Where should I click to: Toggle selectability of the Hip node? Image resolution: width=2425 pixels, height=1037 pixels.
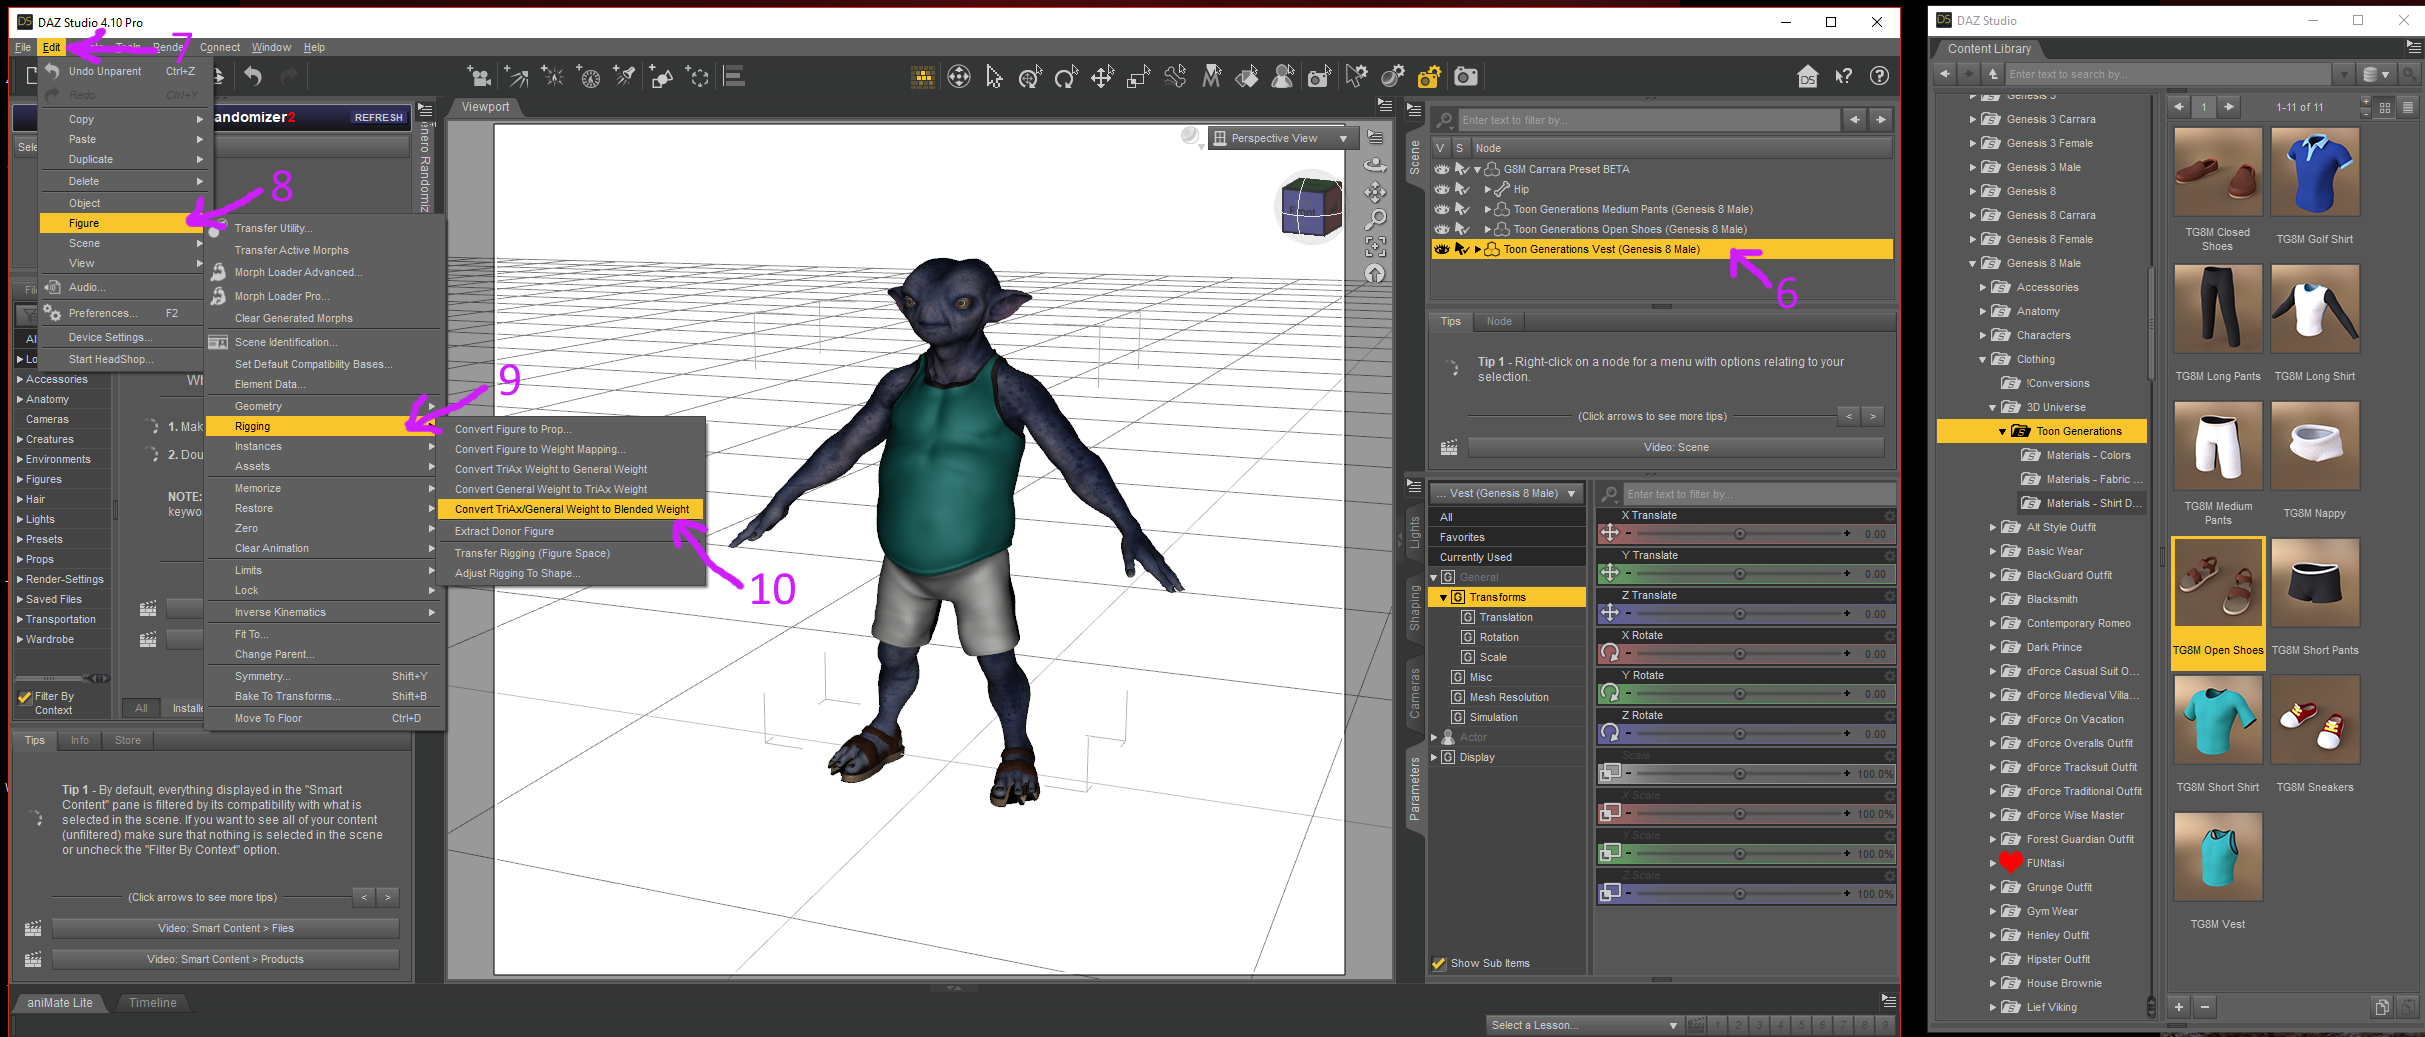pyautogui.click(x=1462, y=189)
